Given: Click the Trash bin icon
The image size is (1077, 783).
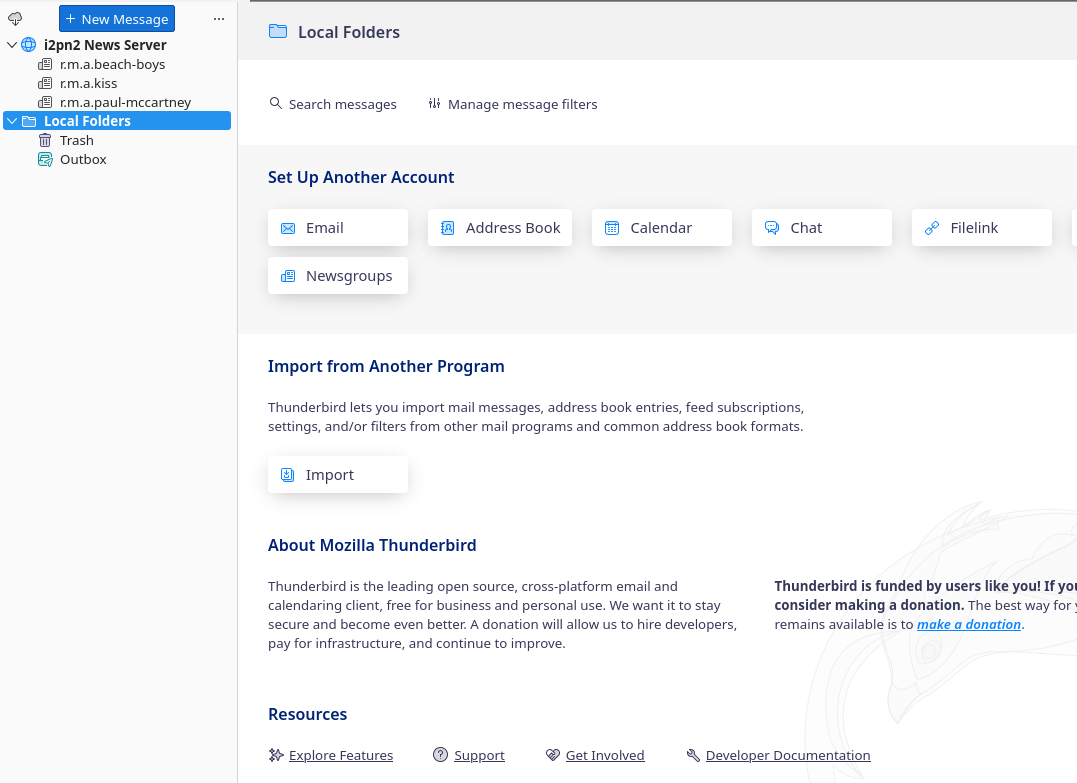Looking at the screenshot, I should (x=45, y=140).
